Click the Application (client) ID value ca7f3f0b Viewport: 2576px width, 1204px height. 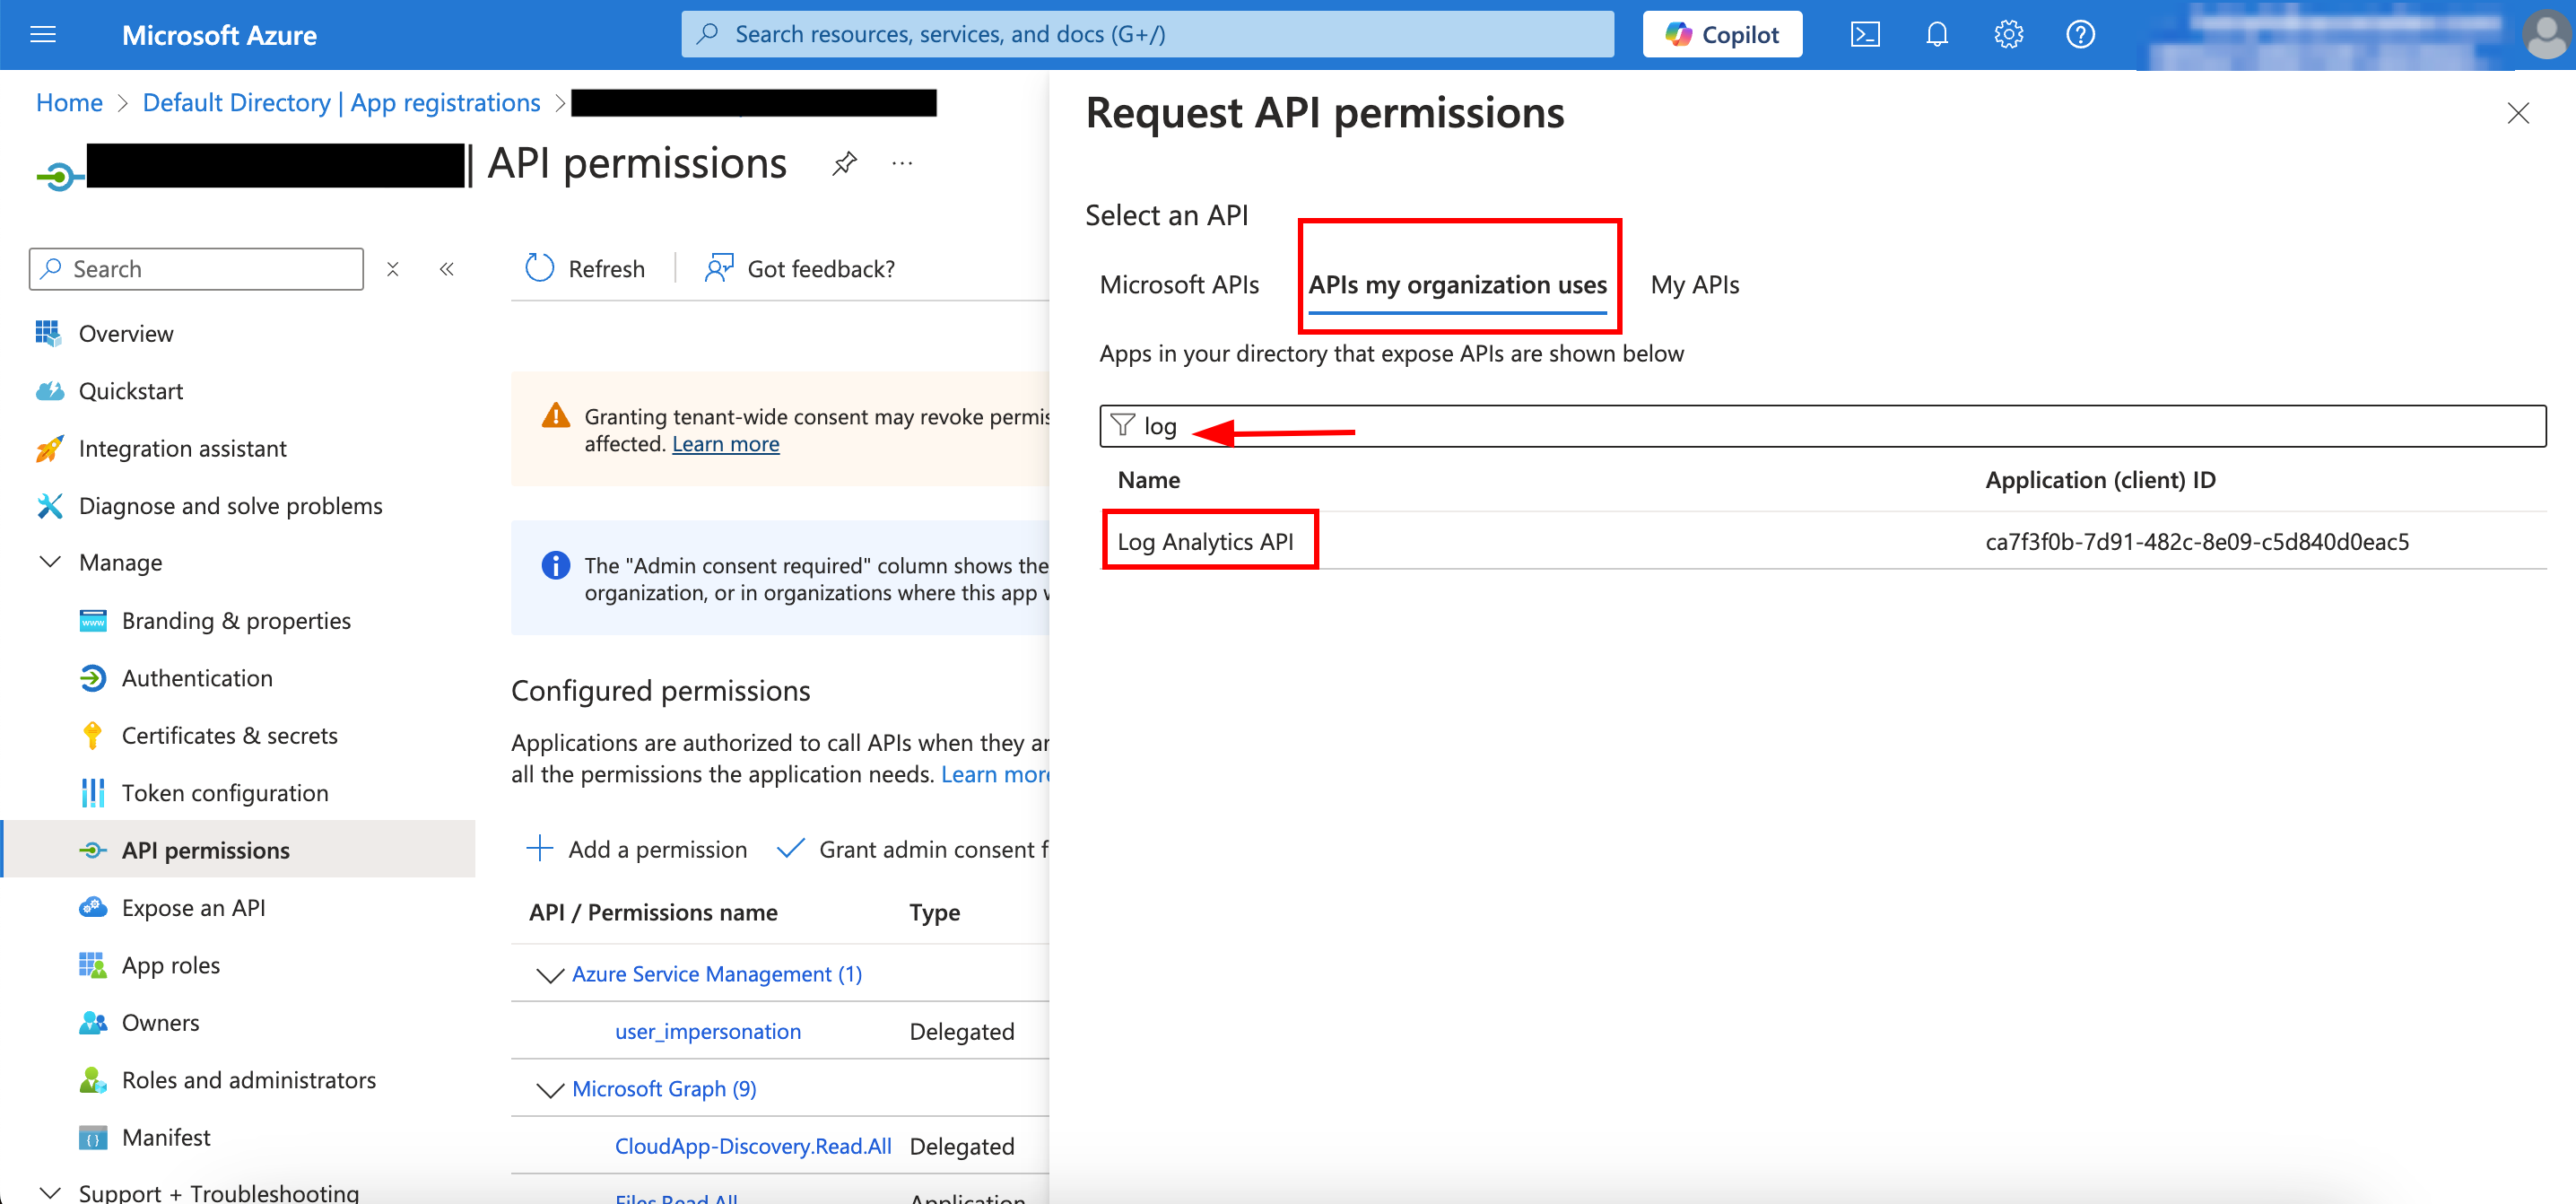point(2196,542)
